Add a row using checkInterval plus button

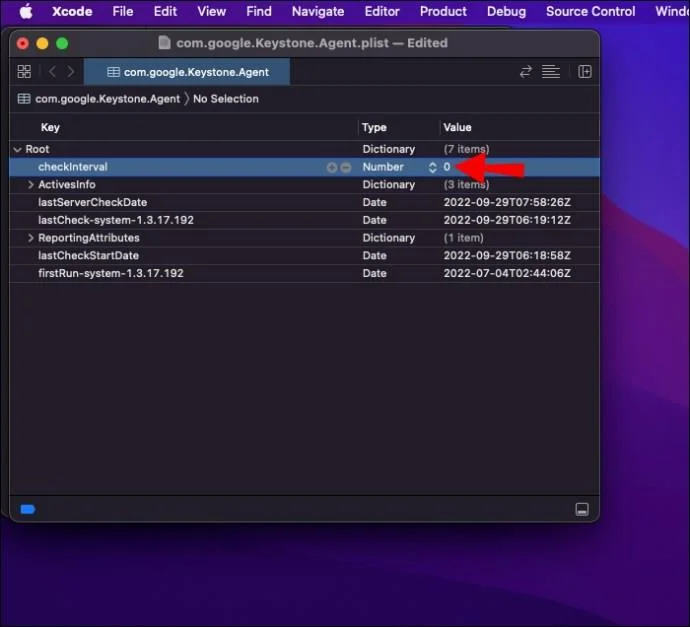pos(332,167)
